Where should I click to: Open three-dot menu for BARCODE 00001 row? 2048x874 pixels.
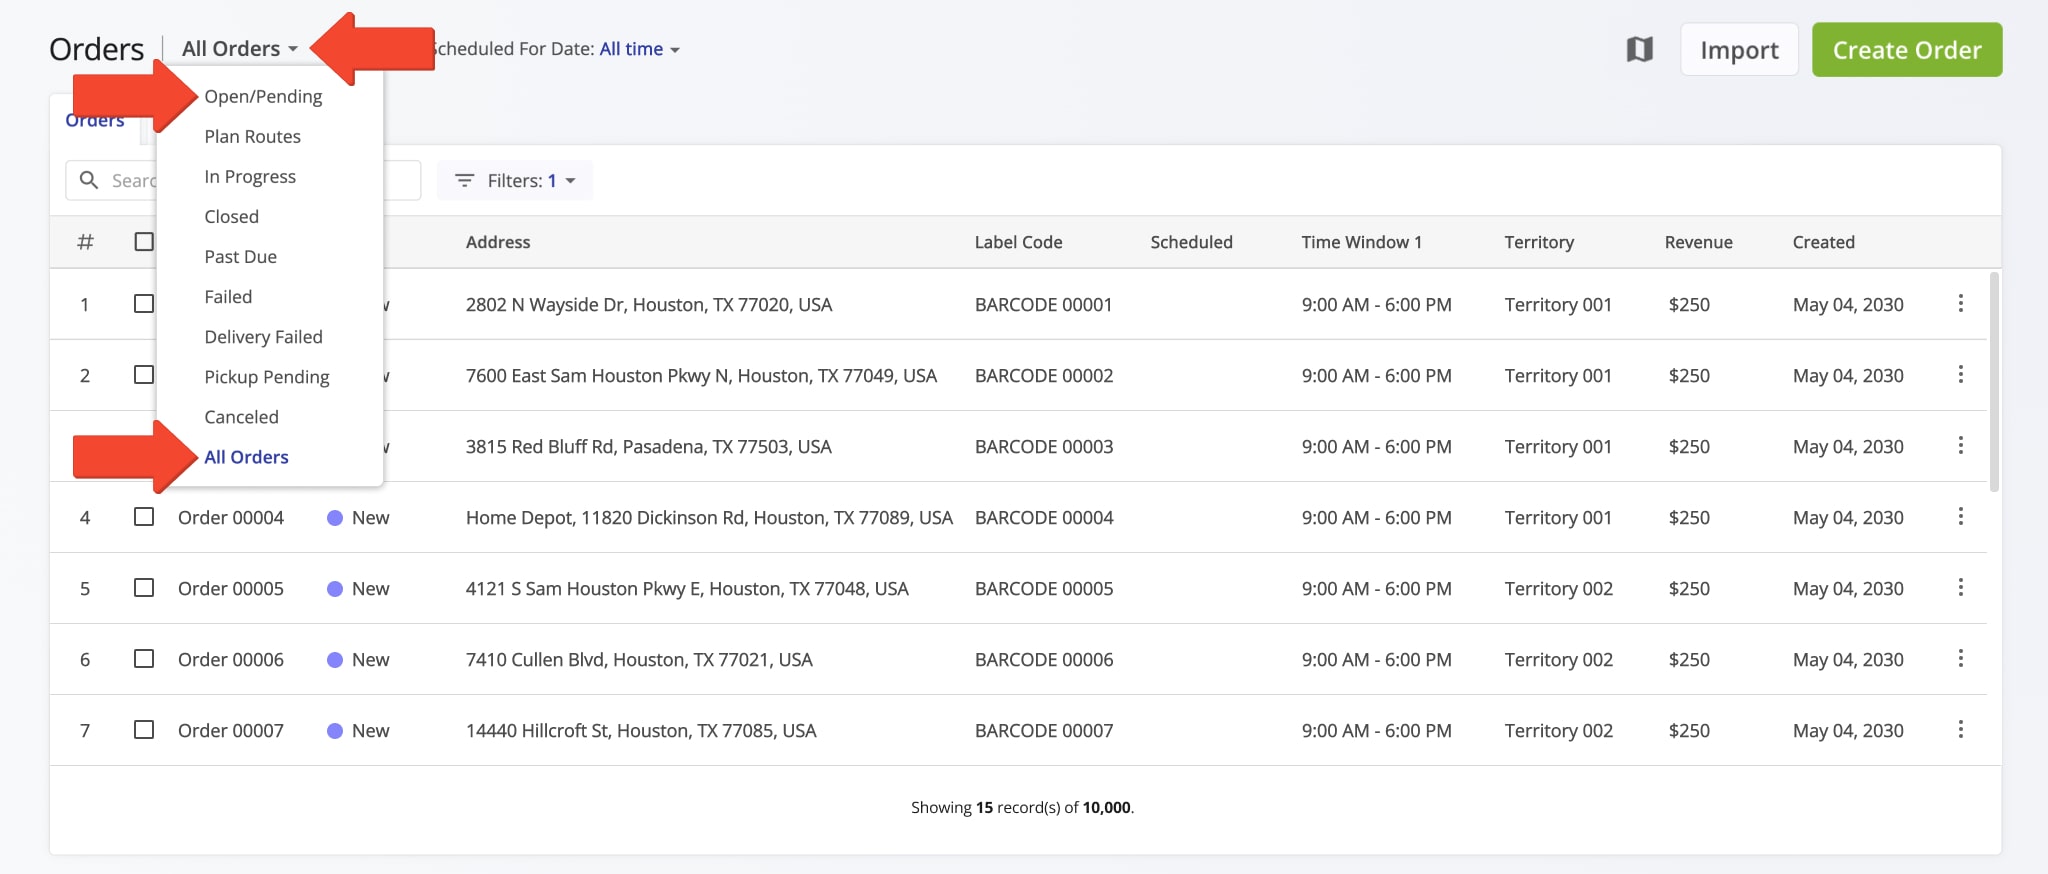click(1960, 303)
